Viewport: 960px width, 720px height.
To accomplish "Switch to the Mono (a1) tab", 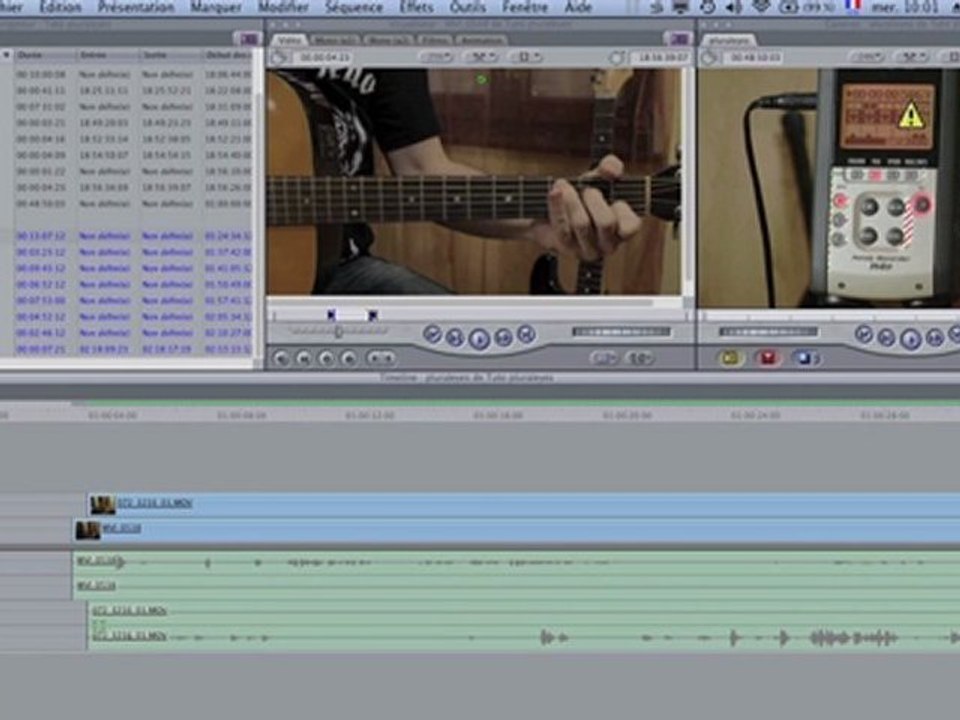I will (x=335, y=40).
